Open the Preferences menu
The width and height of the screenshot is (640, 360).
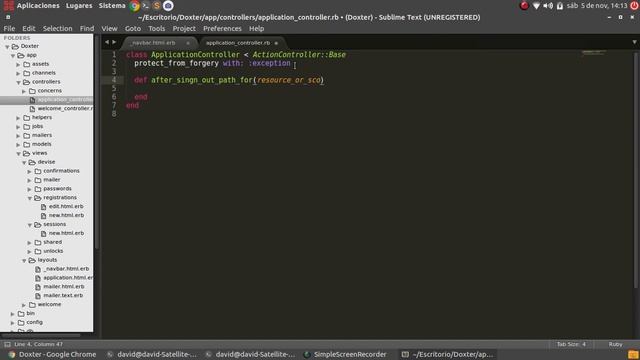(x=222, y=29)
